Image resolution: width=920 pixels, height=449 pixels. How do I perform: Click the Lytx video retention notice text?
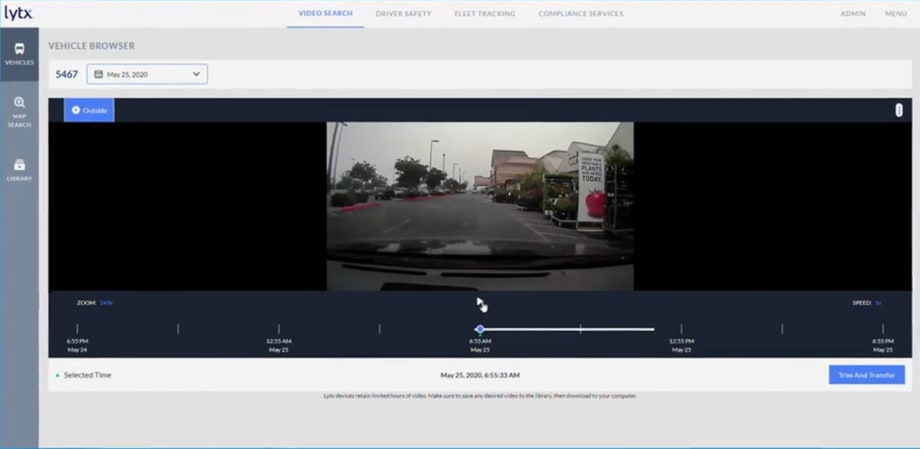click(x=480, y=396)
